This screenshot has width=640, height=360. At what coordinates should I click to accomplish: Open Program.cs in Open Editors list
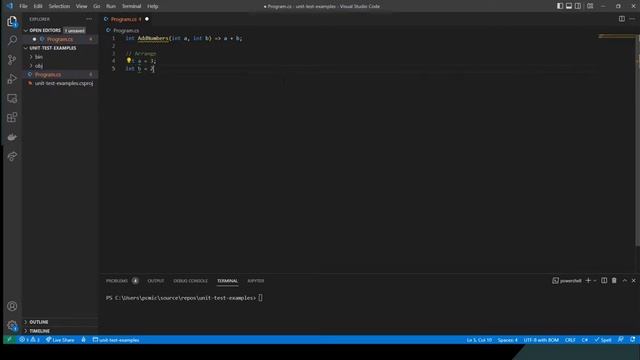[60, 39]
